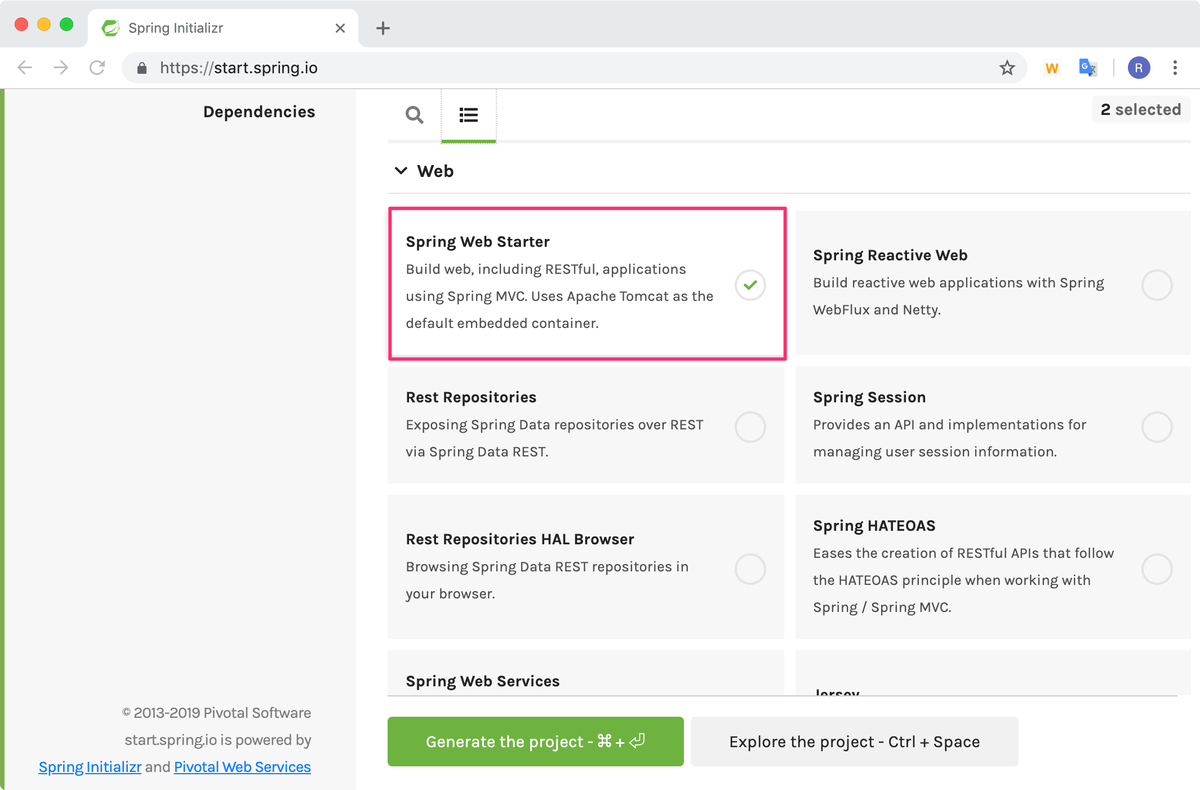Click the Web category heading text

click(435, 171)
